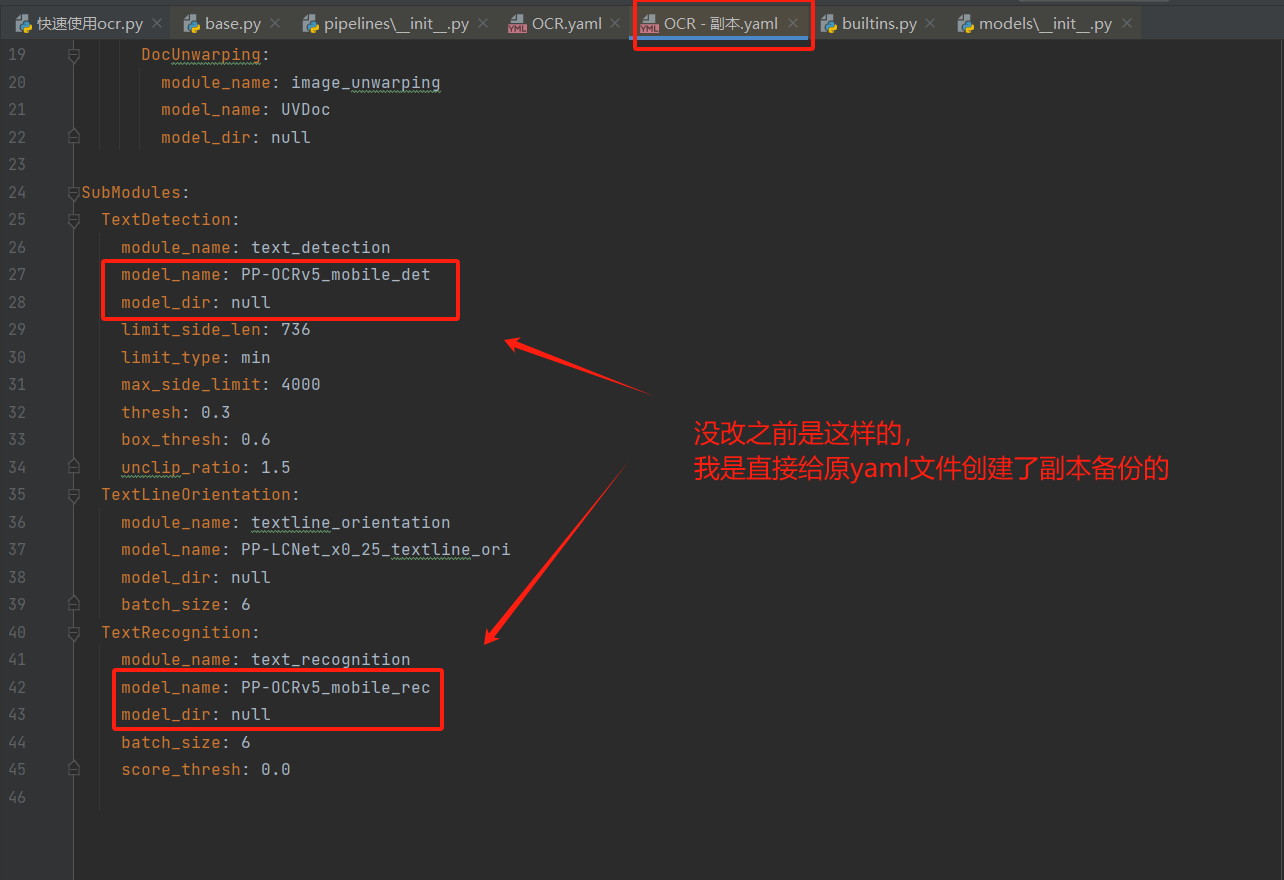Image resolution: width=1284 pixels, height=880 pixels.
Task: Switch to the models\__init__.py tab
Action: [x=1045, y=23]
